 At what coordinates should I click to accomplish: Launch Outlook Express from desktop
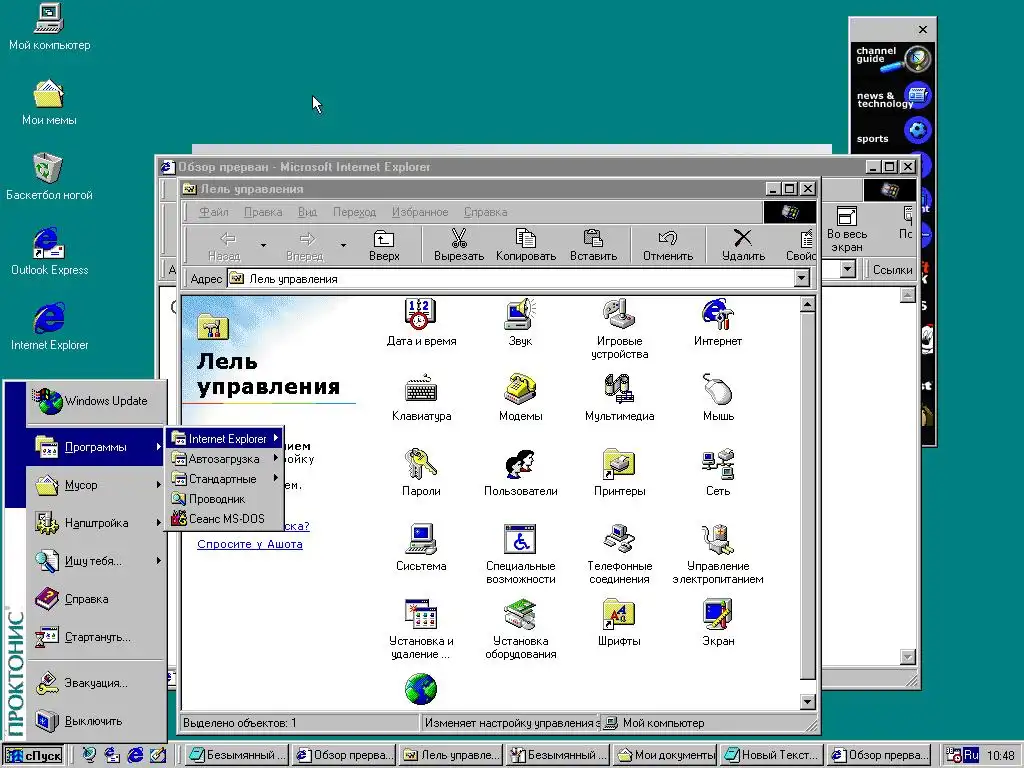(x=49, y=252)
